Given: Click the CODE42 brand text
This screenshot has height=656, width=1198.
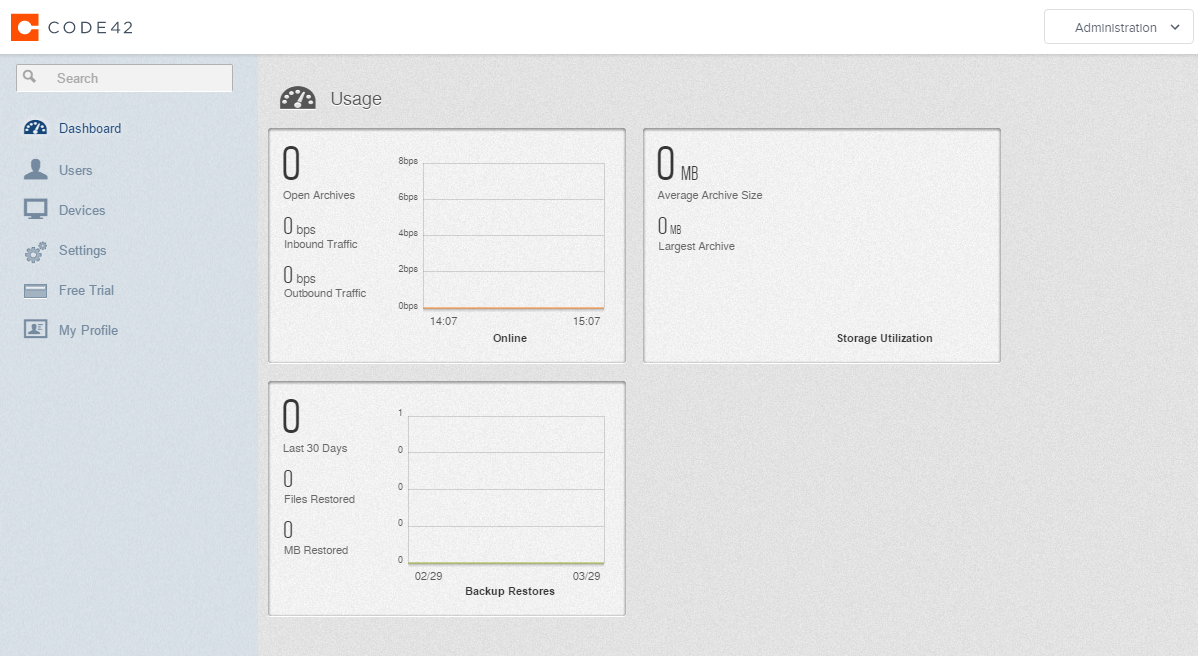Looking at the screenshot, I should pos(91,27).
